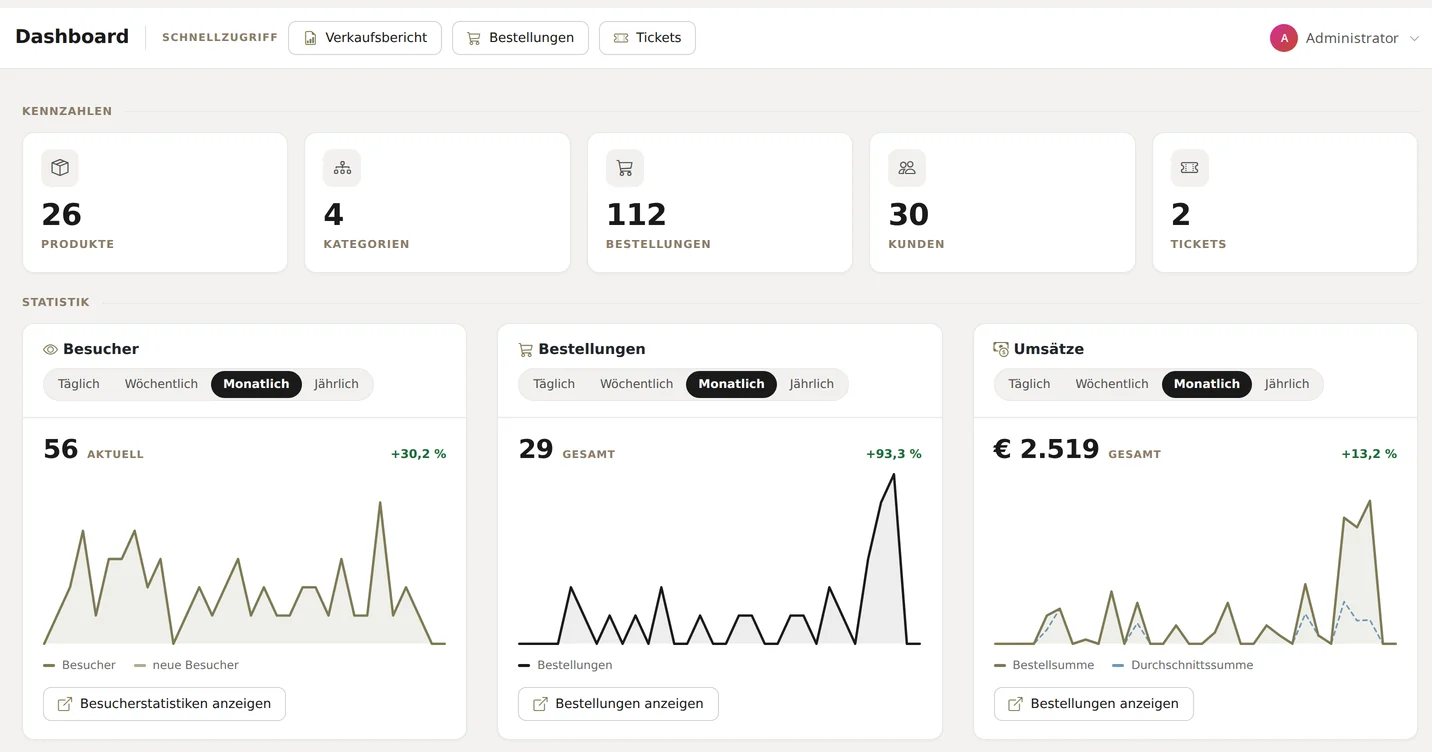Switch the Besucher chart to Täglich
This screenshot has width=1432, height=752.
[79, 384]
